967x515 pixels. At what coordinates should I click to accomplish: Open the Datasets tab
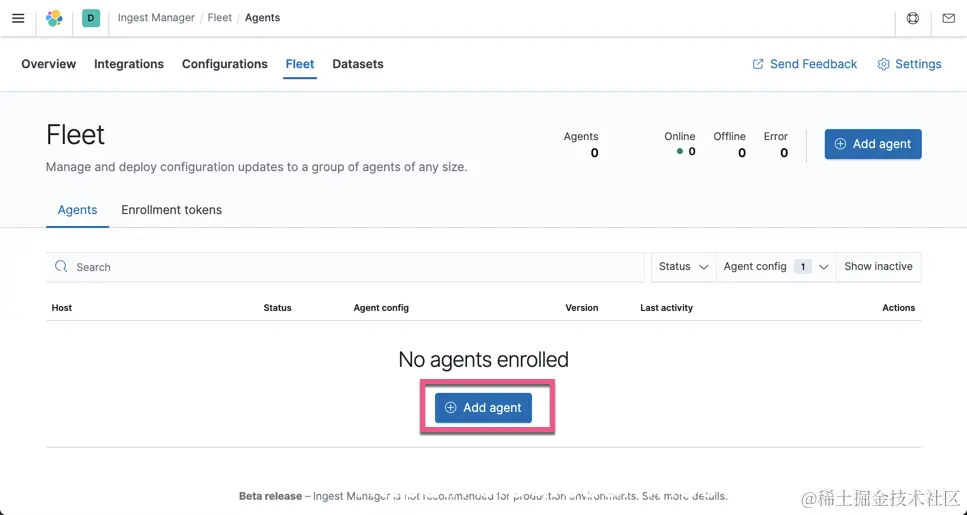358,64
